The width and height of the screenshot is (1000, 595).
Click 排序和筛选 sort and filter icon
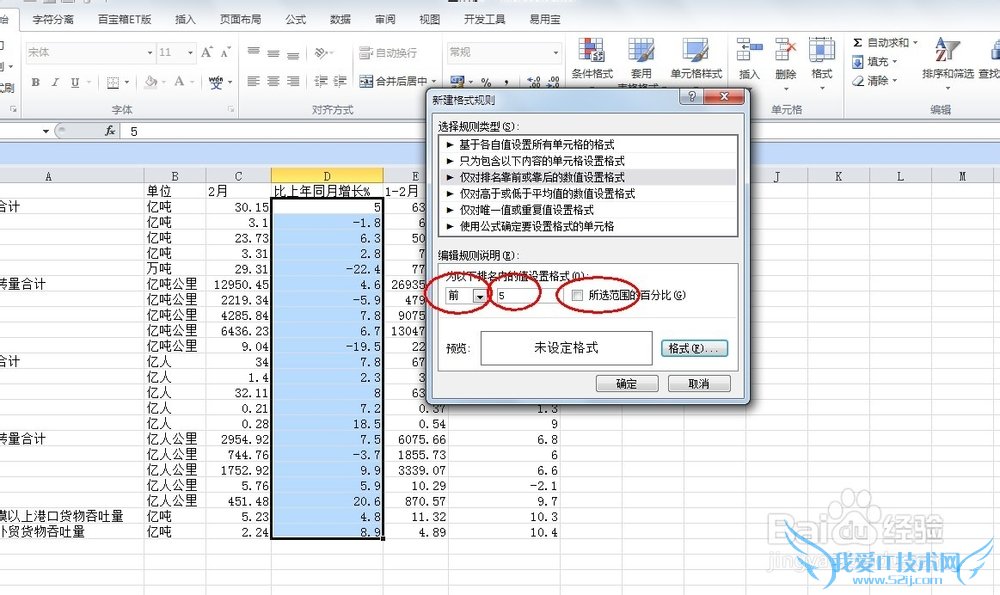click(948, 59)
